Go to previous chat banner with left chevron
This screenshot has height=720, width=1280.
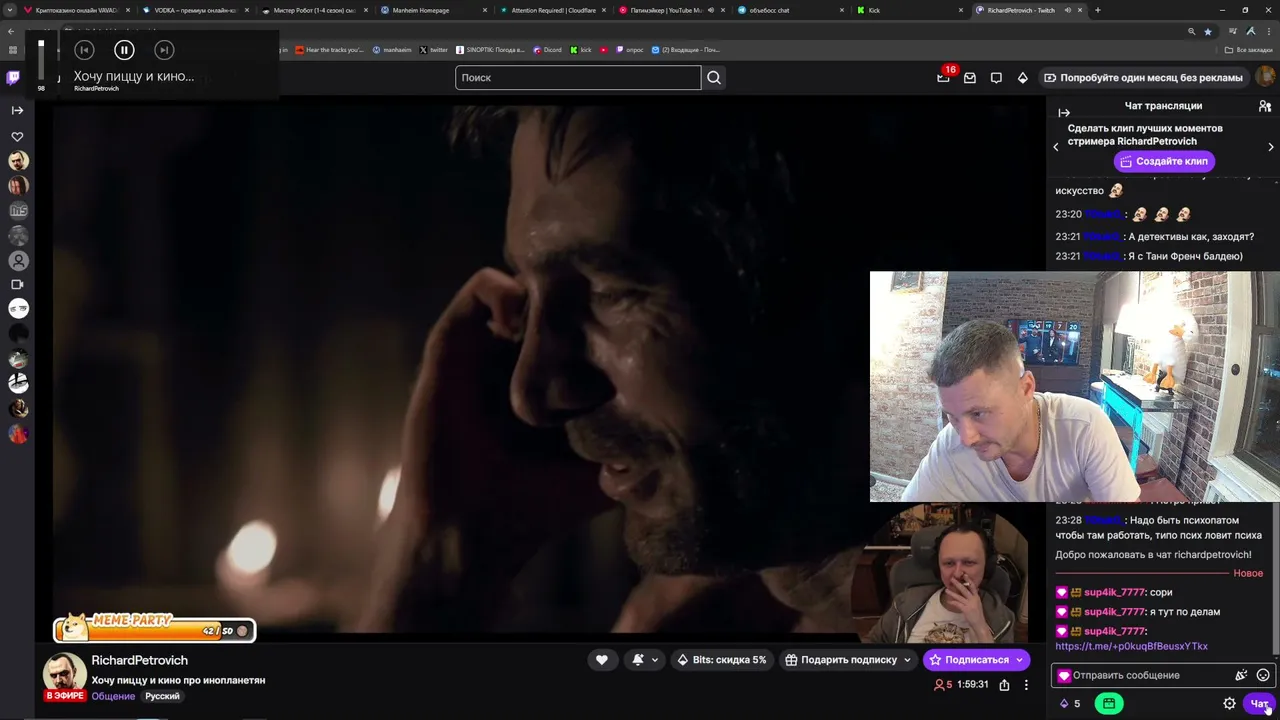pyautogui.click(x=1056, y=147)
